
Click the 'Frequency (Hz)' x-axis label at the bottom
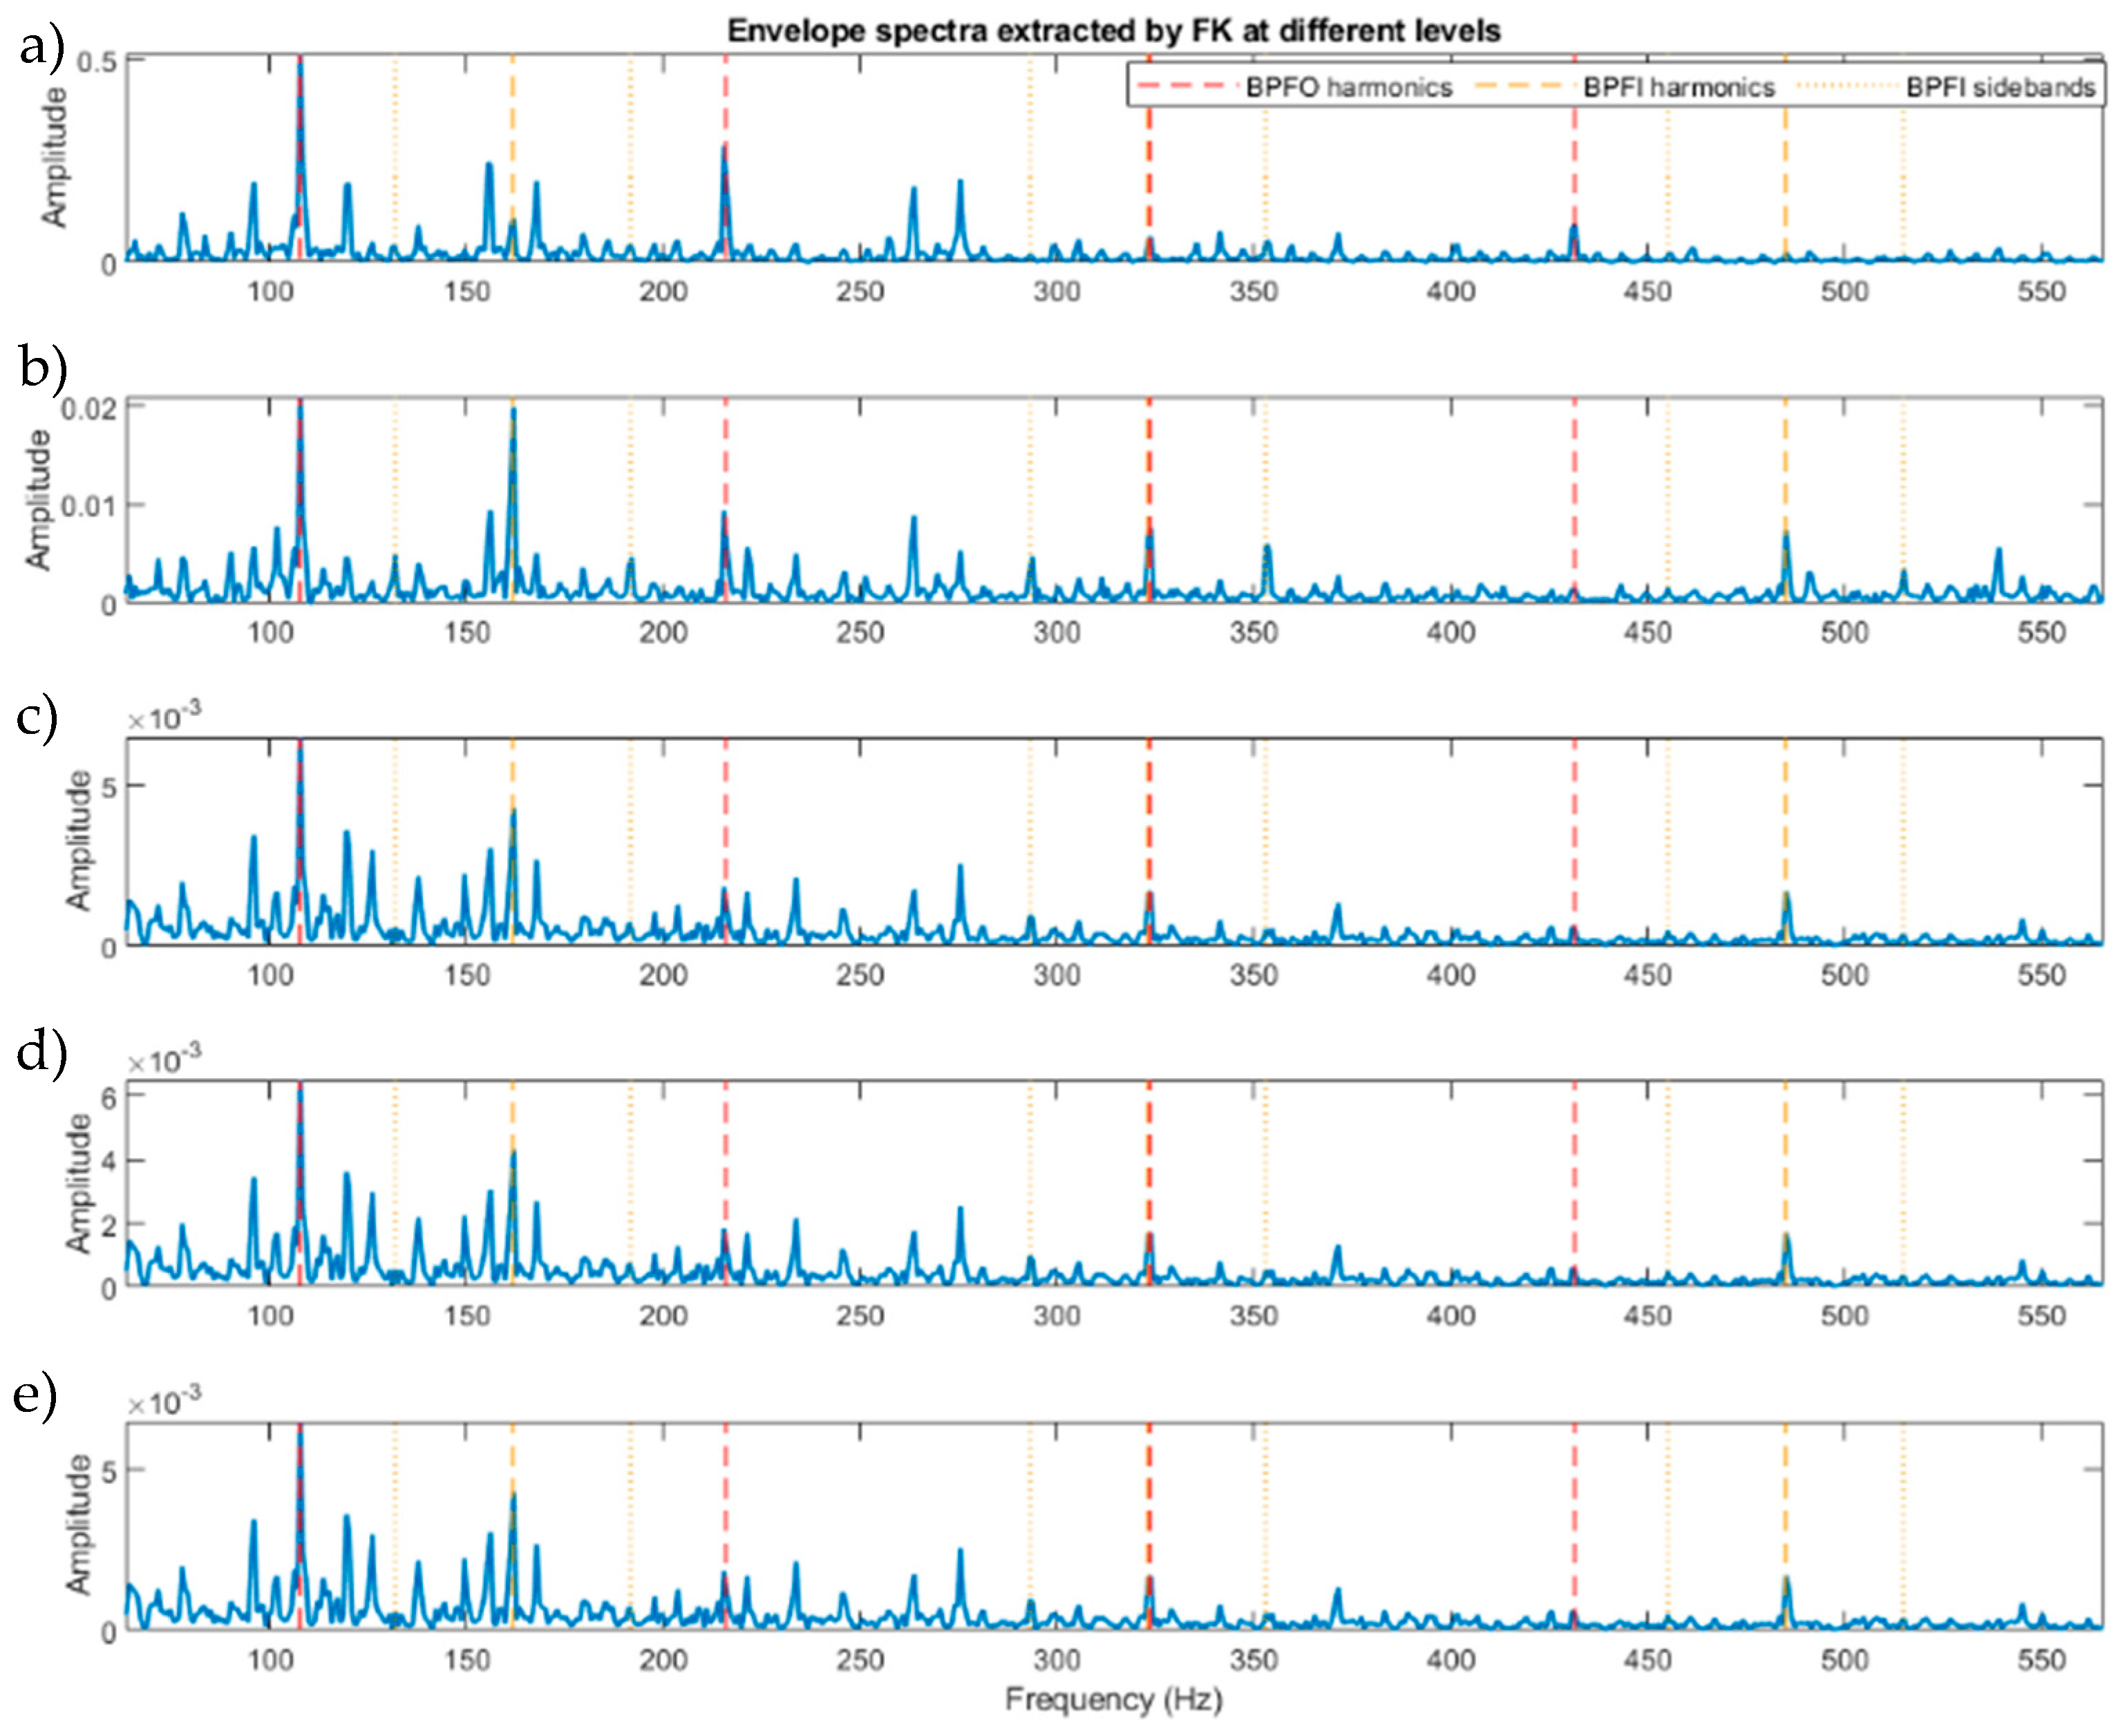point(1113,1699)
